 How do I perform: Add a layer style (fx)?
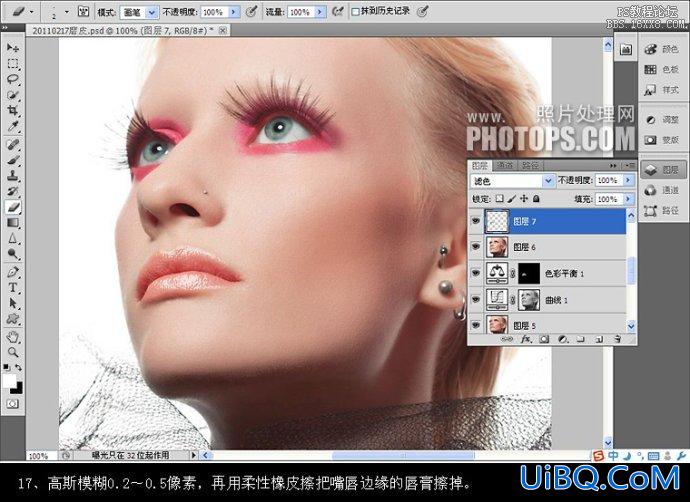coord(526,339)
